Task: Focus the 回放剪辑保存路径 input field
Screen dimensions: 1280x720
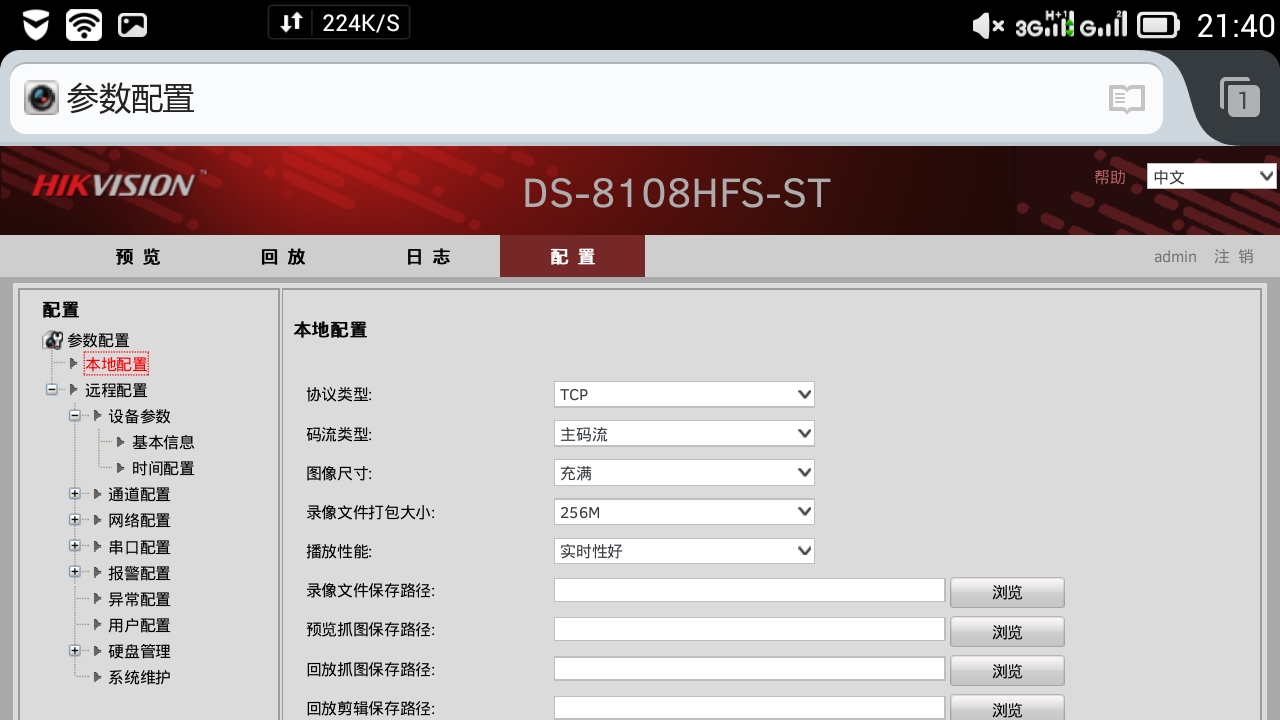Action: (749, 707)
